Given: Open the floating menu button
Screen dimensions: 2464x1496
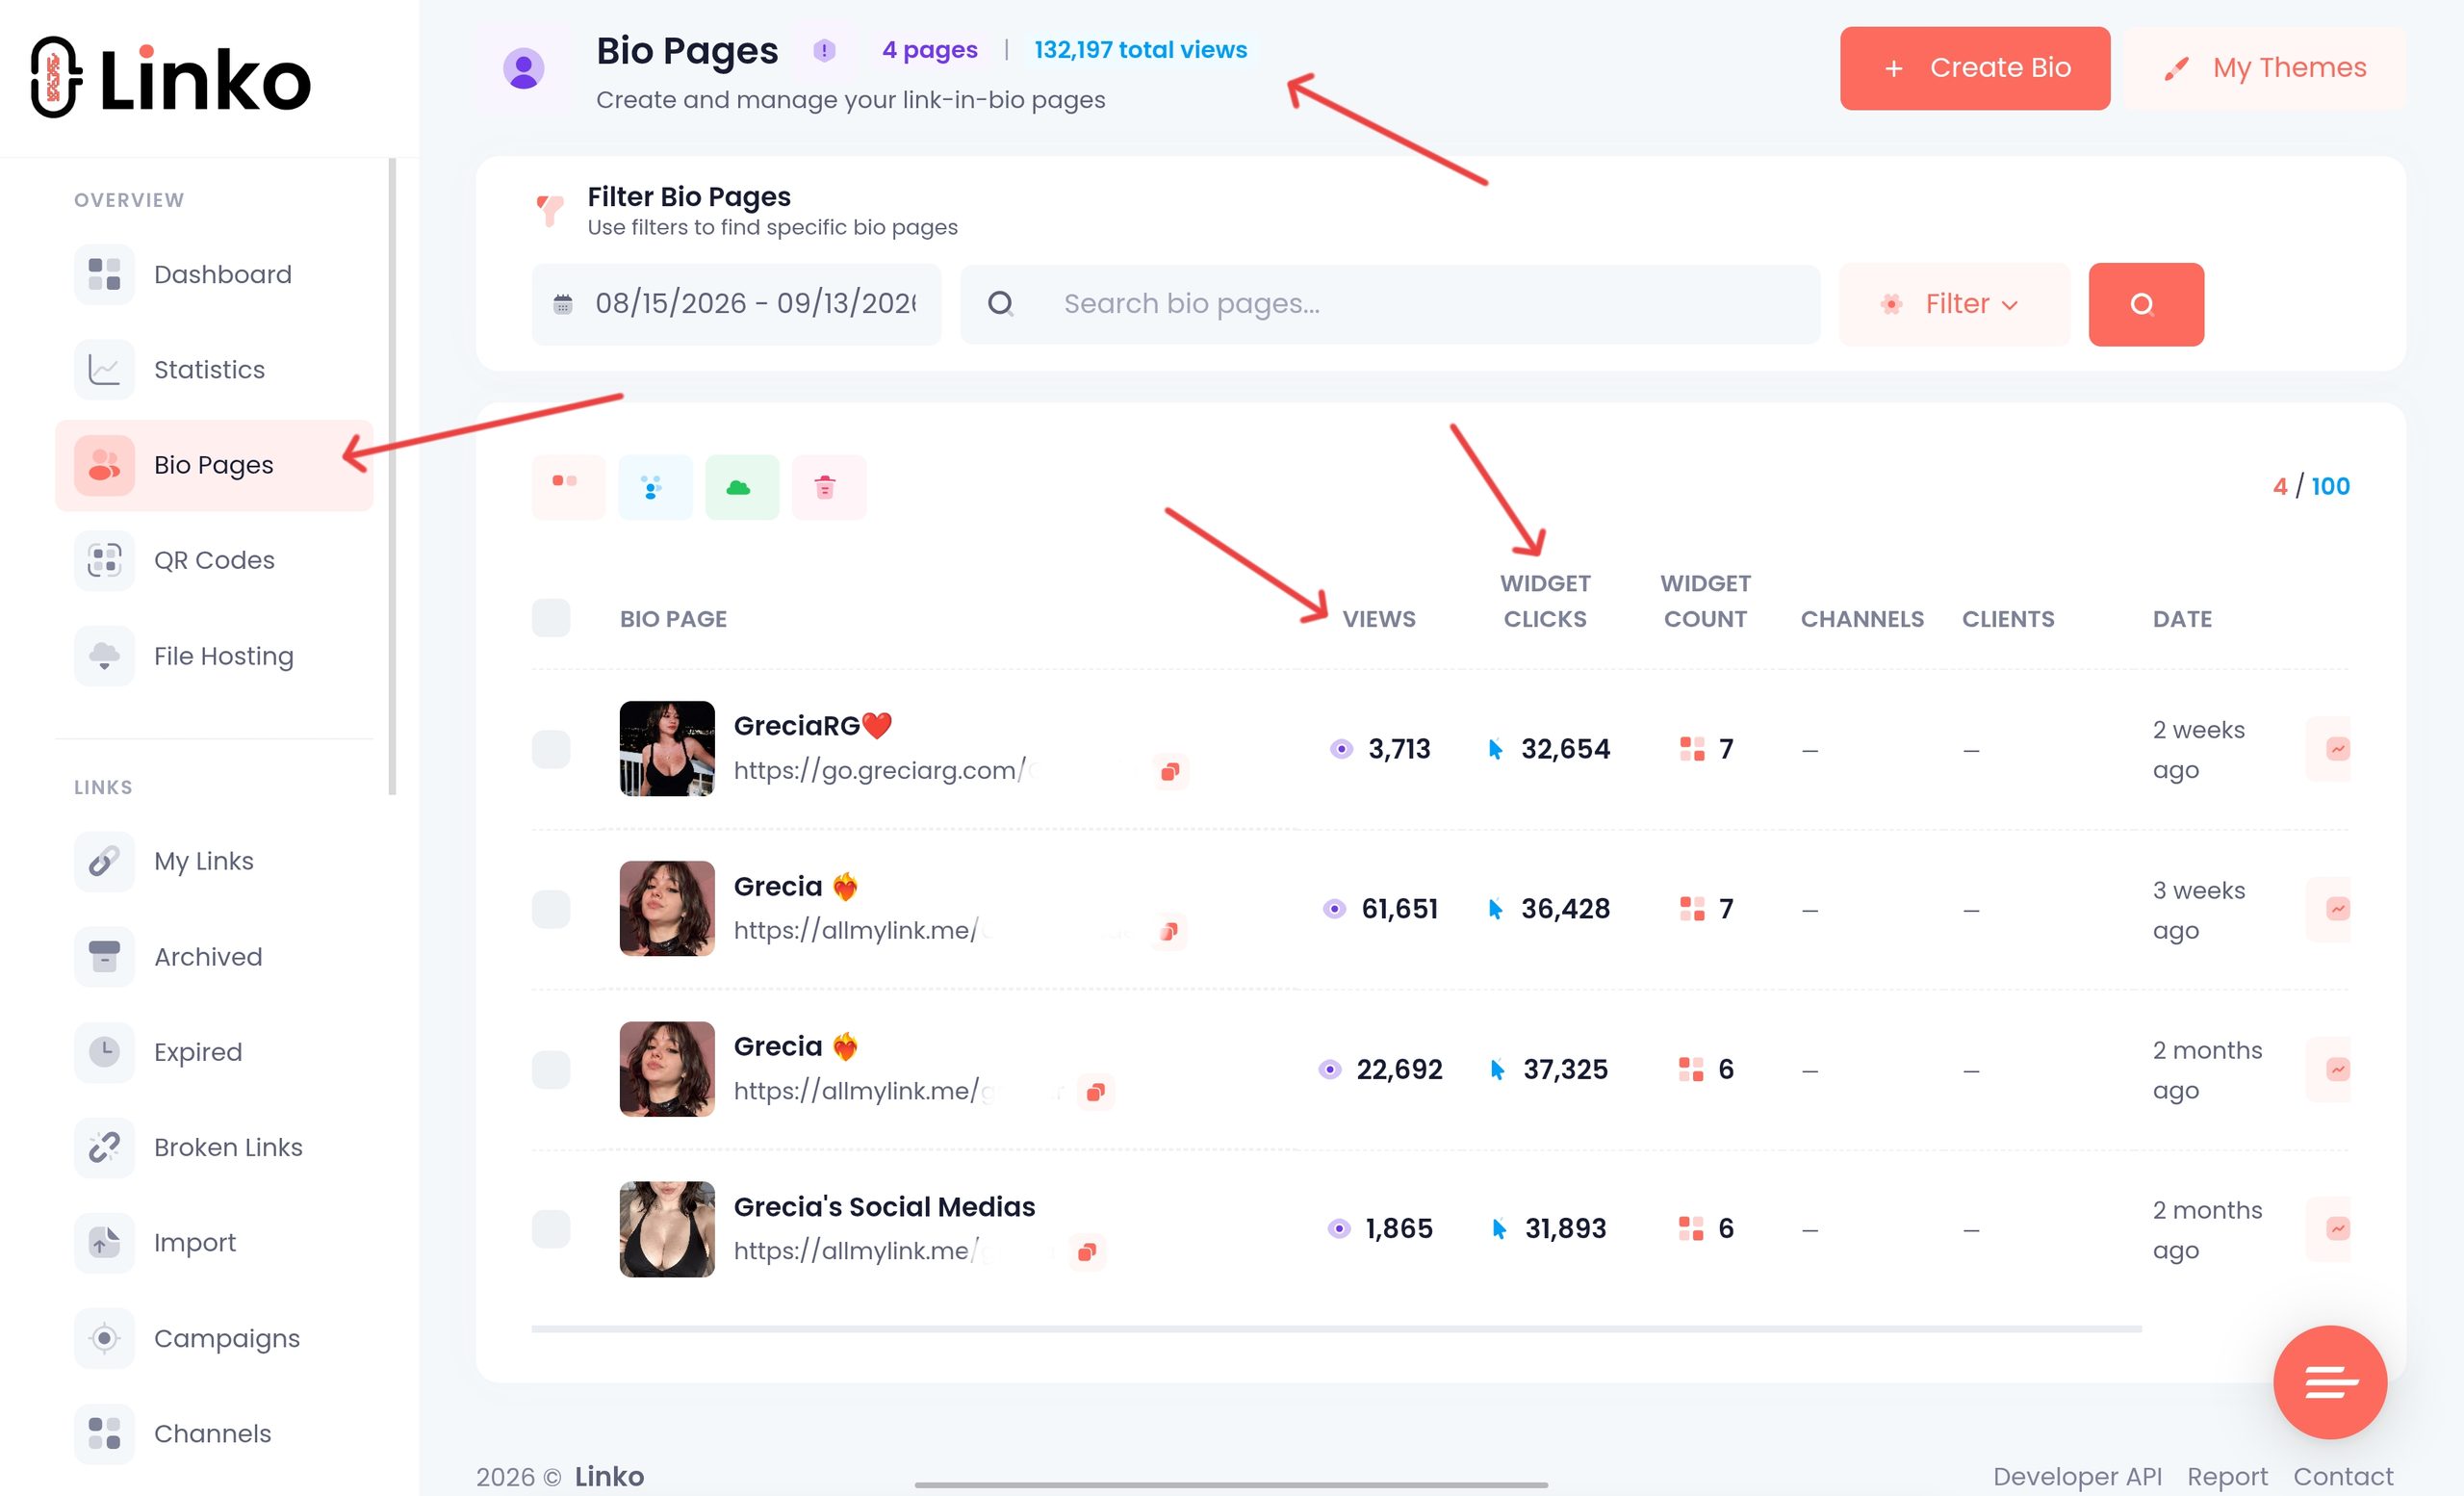Looking at the screenshot, I should [2330, 1382].
